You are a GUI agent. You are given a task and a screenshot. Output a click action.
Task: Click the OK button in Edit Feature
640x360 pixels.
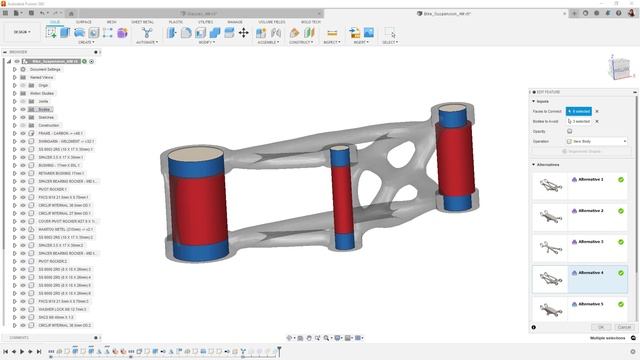coord(601,327)
